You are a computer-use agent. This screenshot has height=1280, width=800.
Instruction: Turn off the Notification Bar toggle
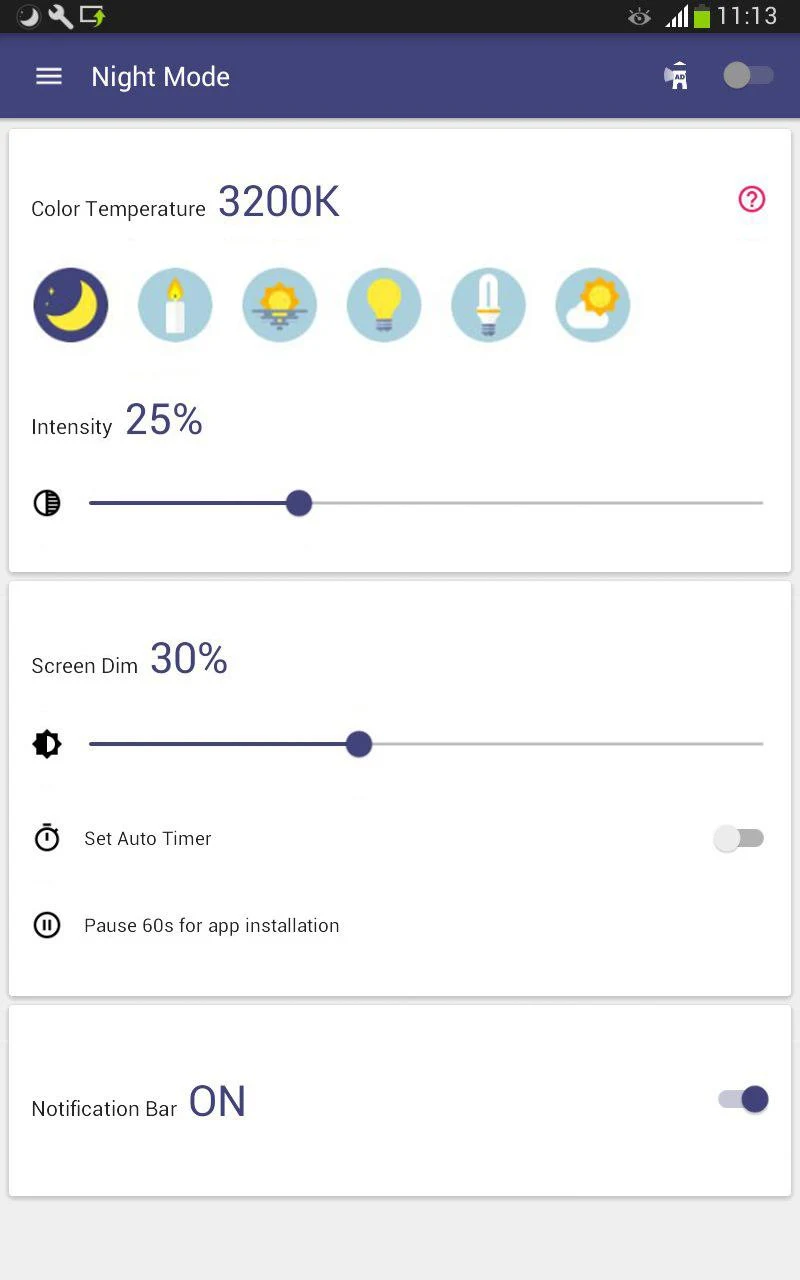pos(743,1099)
